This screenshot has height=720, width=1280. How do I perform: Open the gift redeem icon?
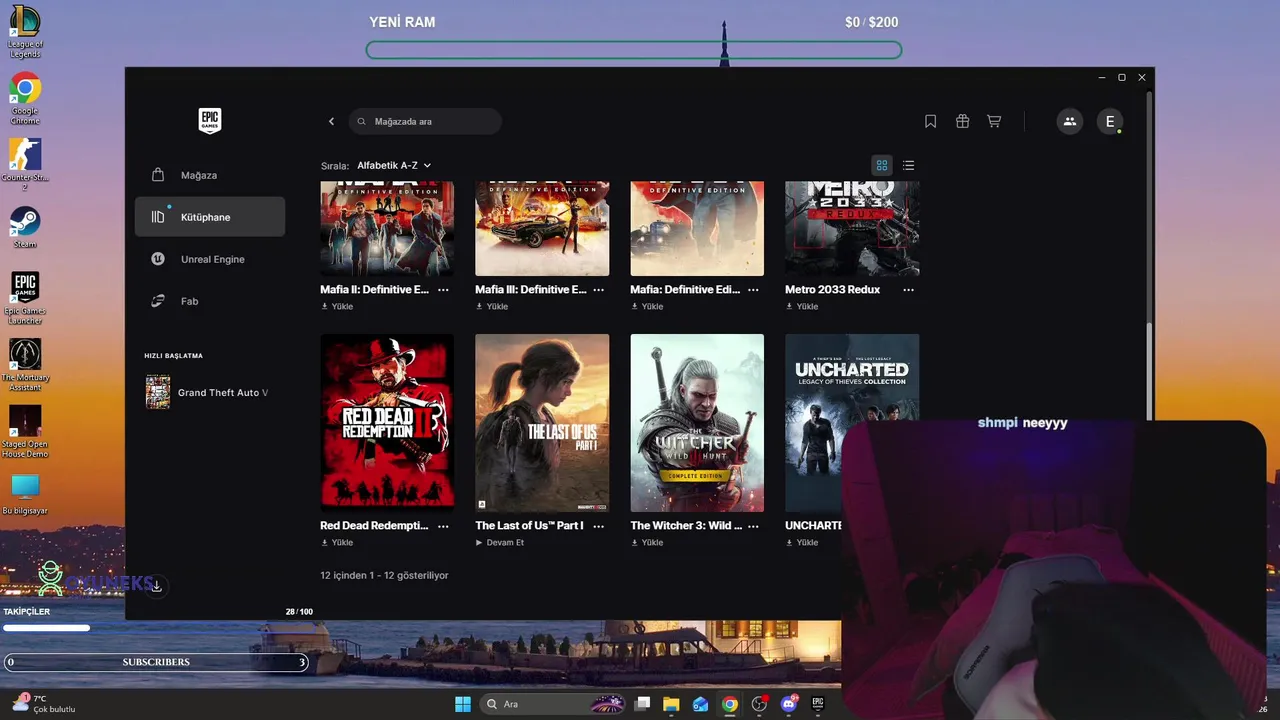963,121
